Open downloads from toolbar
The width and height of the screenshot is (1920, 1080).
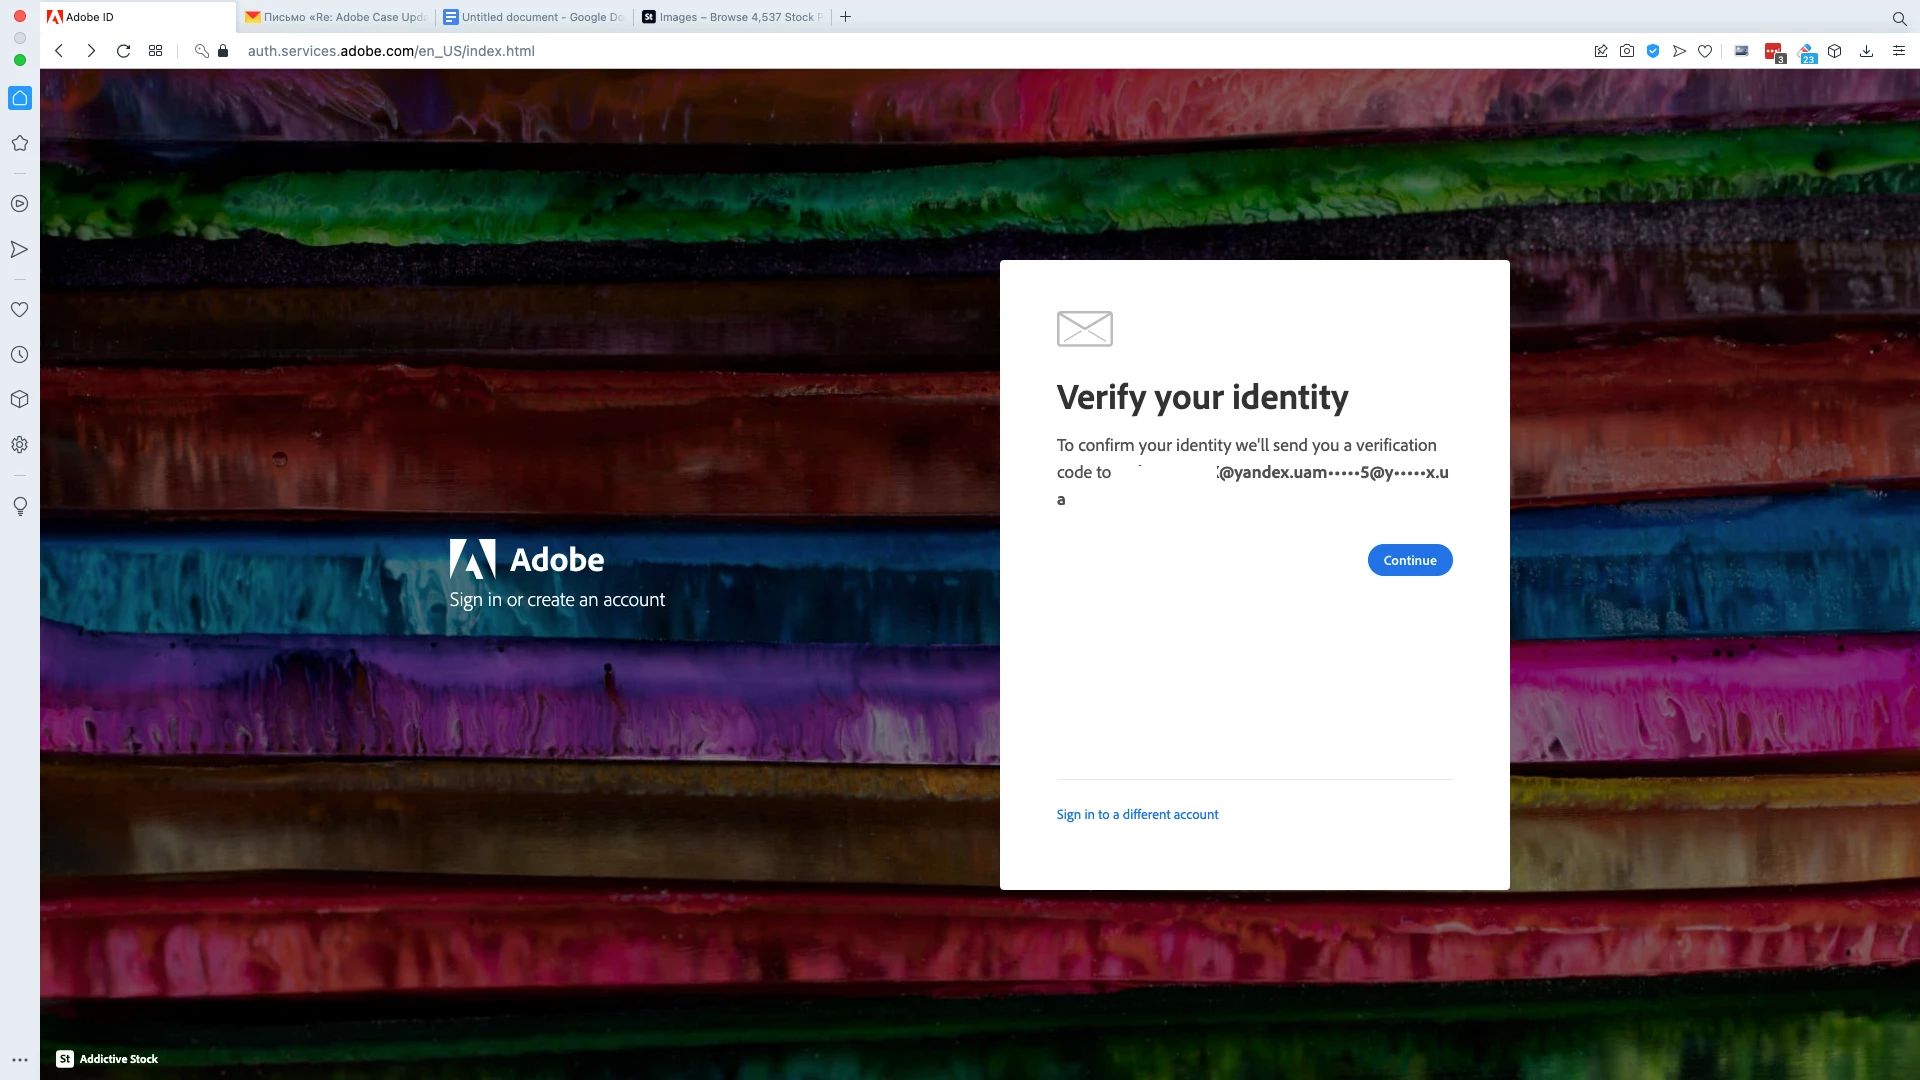click(1866, 51)
